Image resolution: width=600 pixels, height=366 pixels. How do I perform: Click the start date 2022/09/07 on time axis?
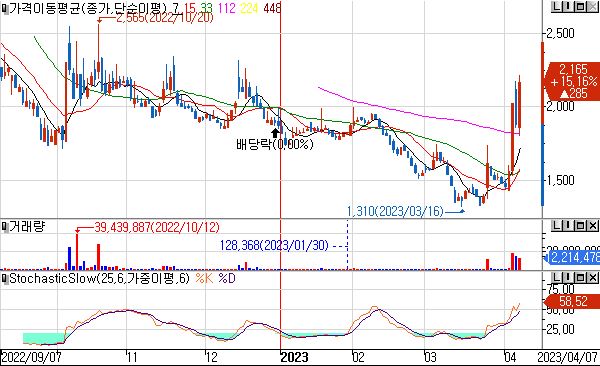pos(31,357)
